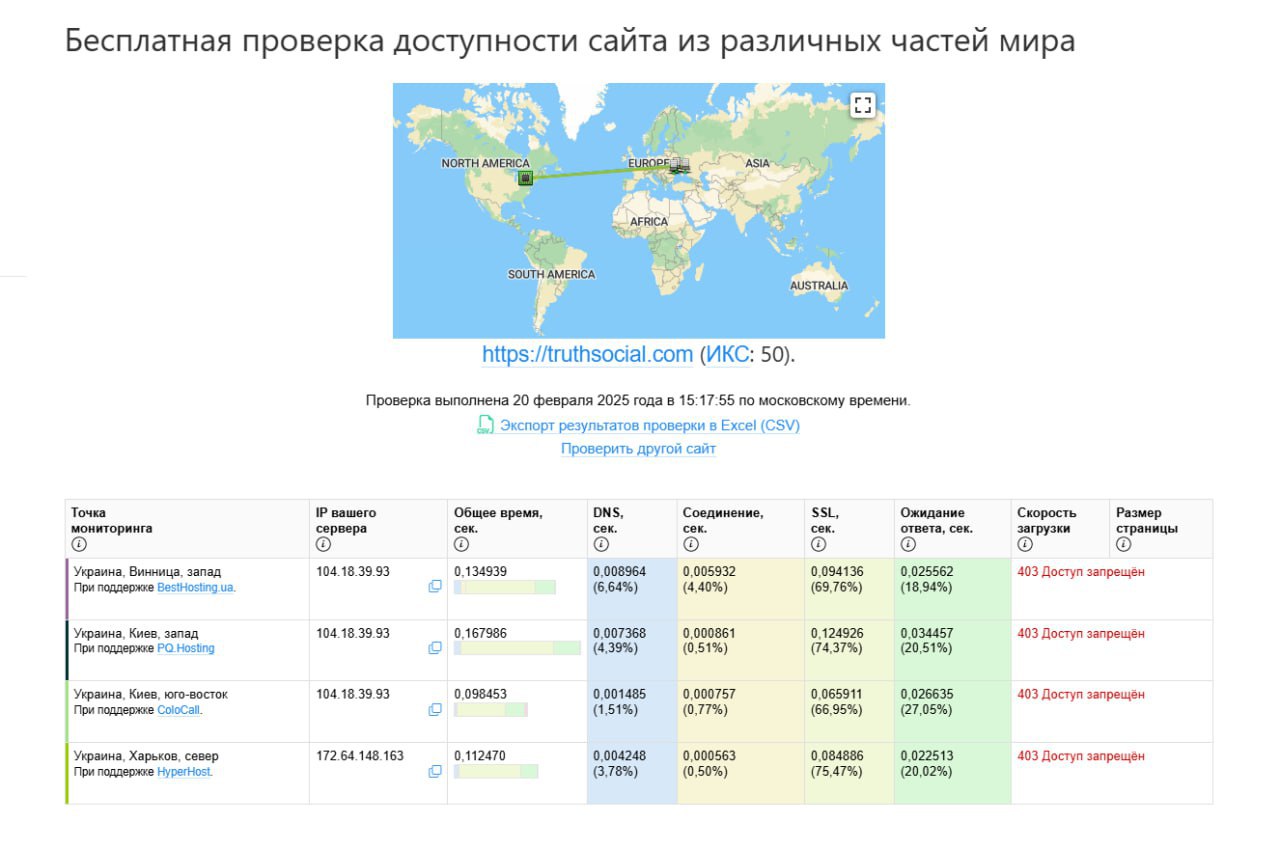Click connection value 0,000861

pyautogui.click(x=709, y=633)
